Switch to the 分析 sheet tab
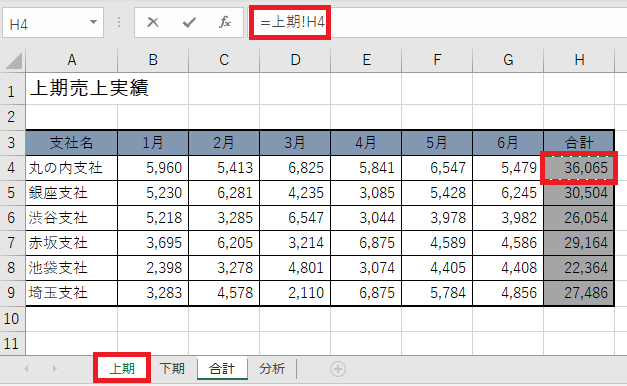Image resolution: width=627 pixels, height=386 pixels. [272, 368]
